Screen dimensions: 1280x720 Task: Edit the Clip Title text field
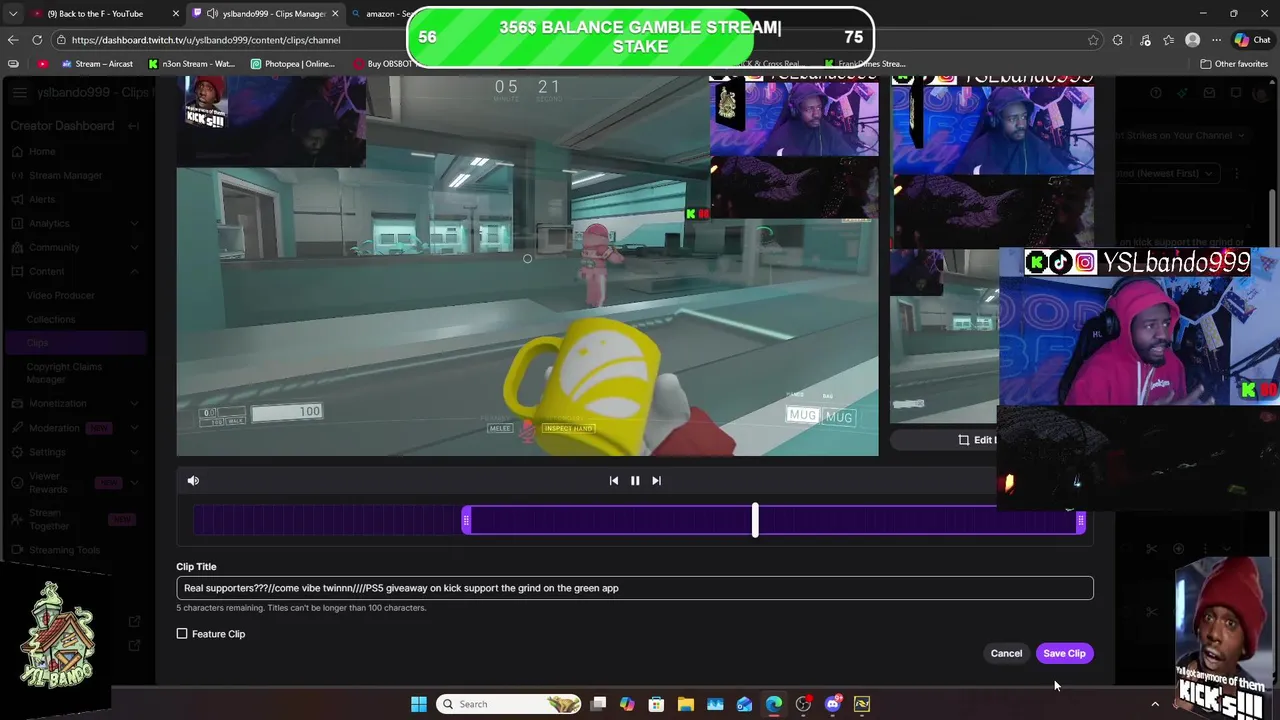click(x=635, y=588)
